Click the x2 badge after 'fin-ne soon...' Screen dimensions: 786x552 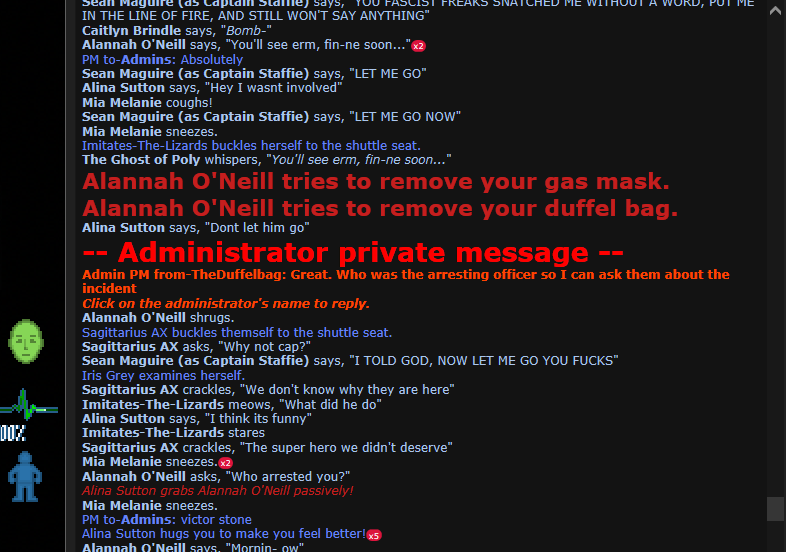(419, 46)
